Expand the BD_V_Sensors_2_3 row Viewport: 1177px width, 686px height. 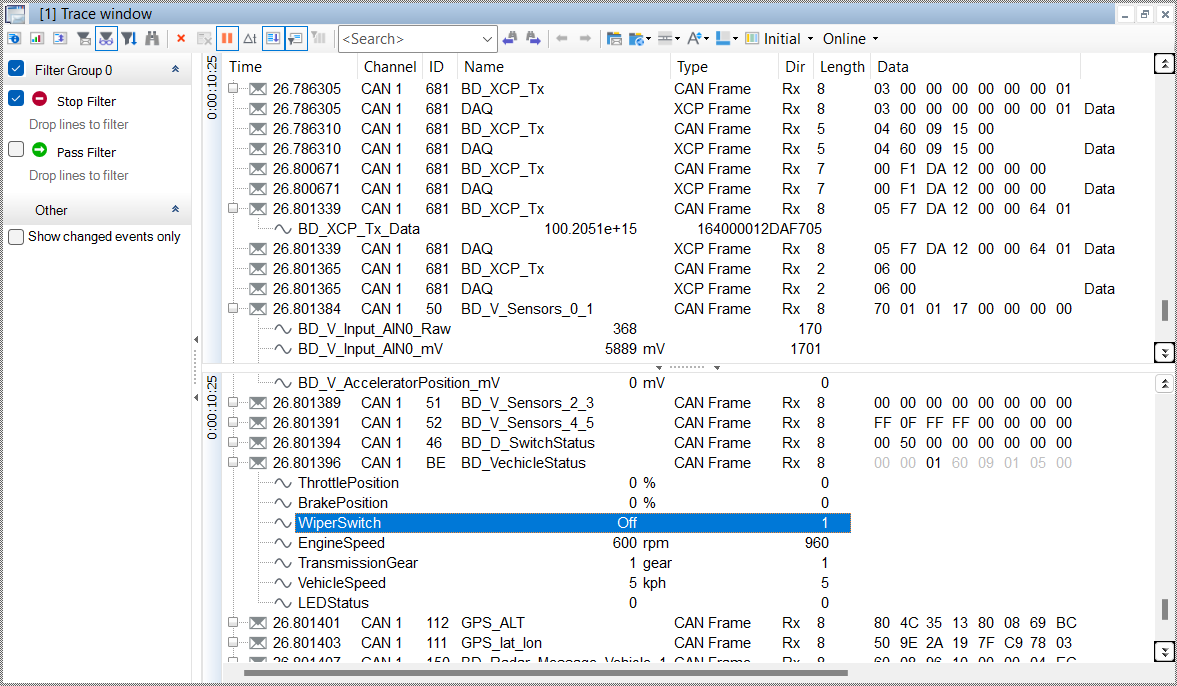coord(233,402)
